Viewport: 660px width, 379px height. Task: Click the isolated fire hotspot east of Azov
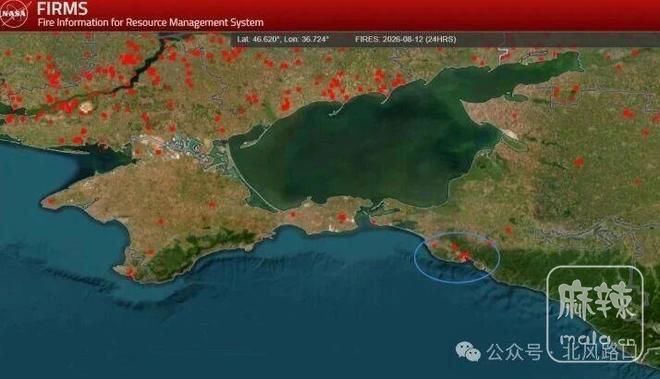579,162
